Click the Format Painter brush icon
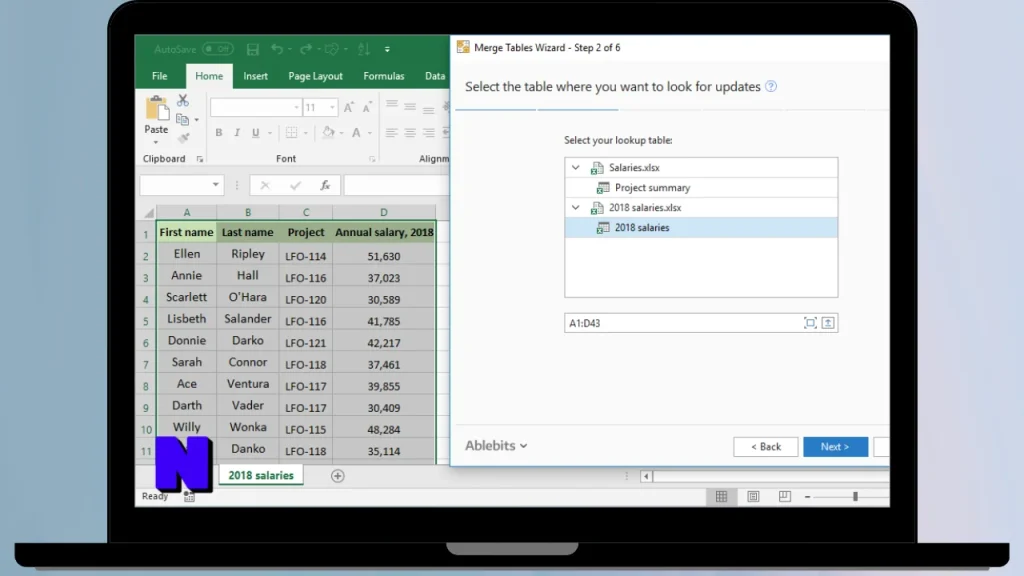The image size is (1024, 576). [184, 138]
